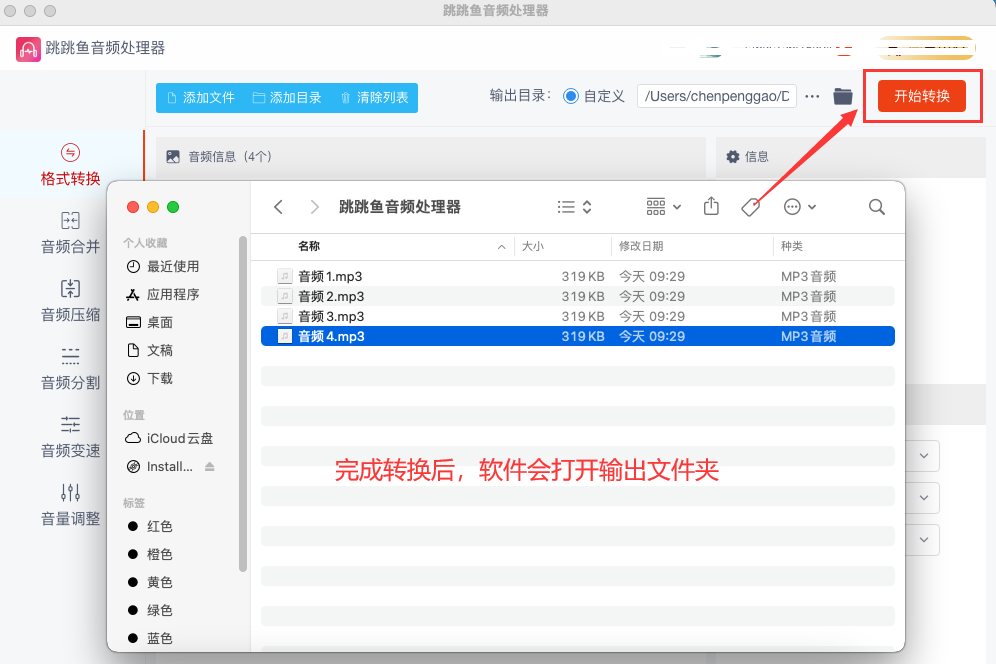996x664 pixels.
Task: Click the Finder share icon
Action: click(711, 207)
